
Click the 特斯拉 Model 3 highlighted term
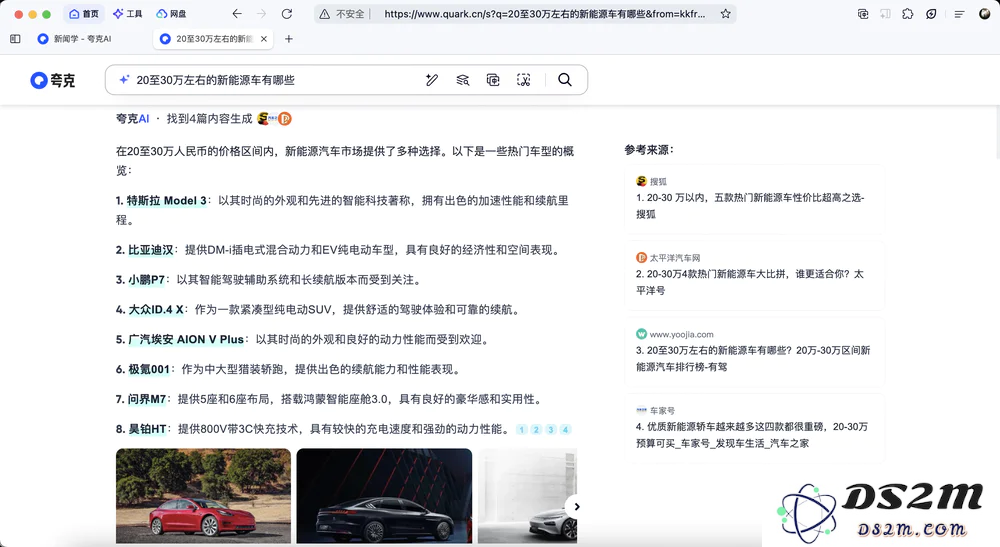[x=166, y=201]
